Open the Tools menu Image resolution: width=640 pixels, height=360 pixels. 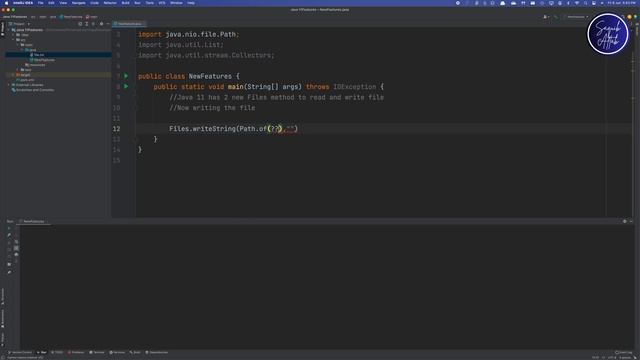[x=149, y=3]
